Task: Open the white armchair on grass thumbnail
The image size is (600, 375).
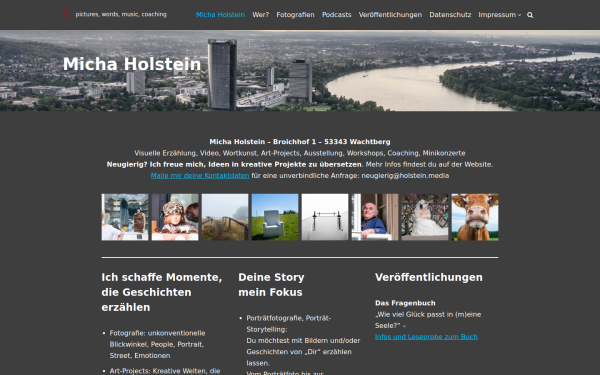Action: (275, 217)
